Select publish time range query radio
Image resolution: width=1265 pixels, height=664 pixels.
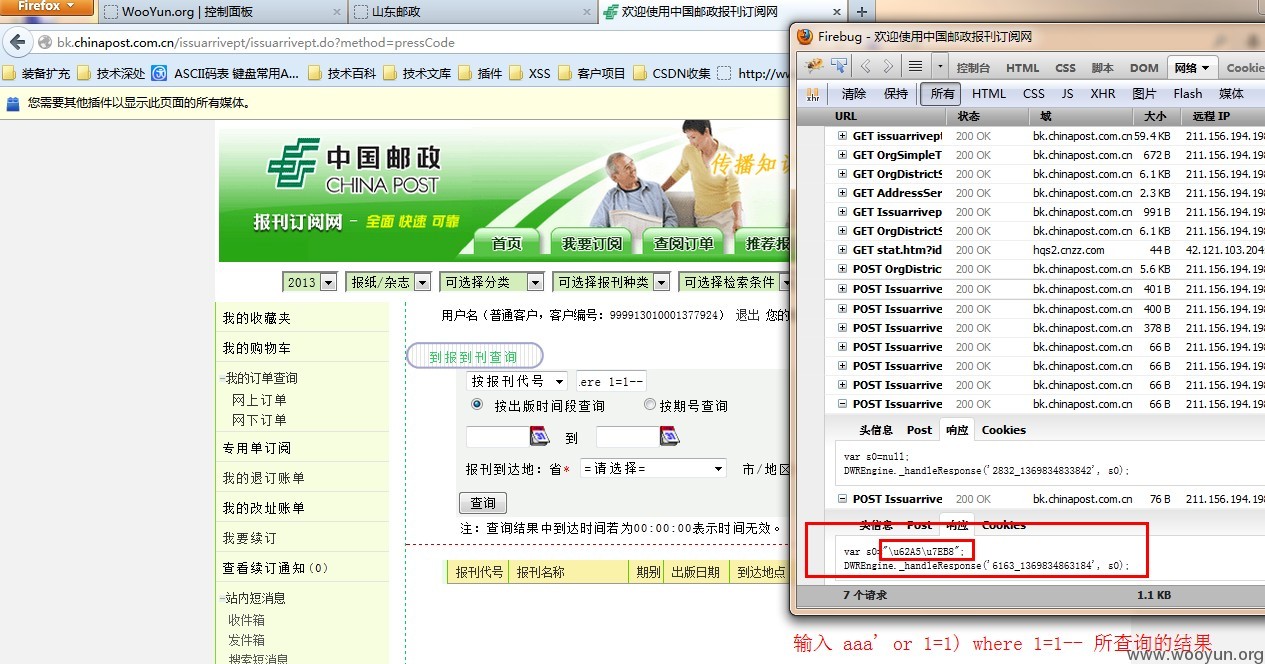tap(477, 405)
